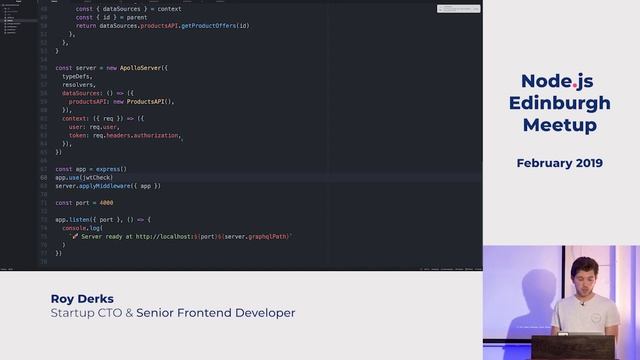The height and width of the screenshot is (360, 640).
Task: Dismiss the white notification popup in the editor
Action: (458, 9)
